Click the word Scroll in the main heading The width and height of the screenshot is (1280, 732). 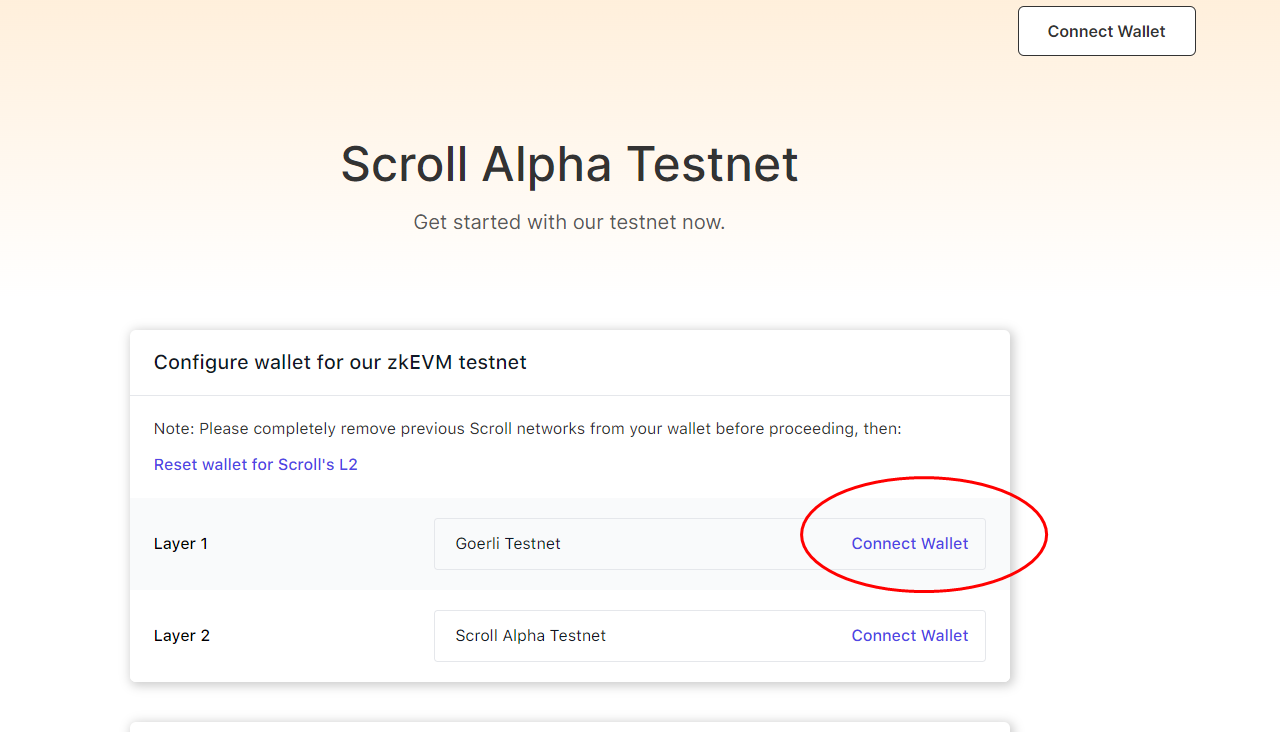click(x=404, y=165)
